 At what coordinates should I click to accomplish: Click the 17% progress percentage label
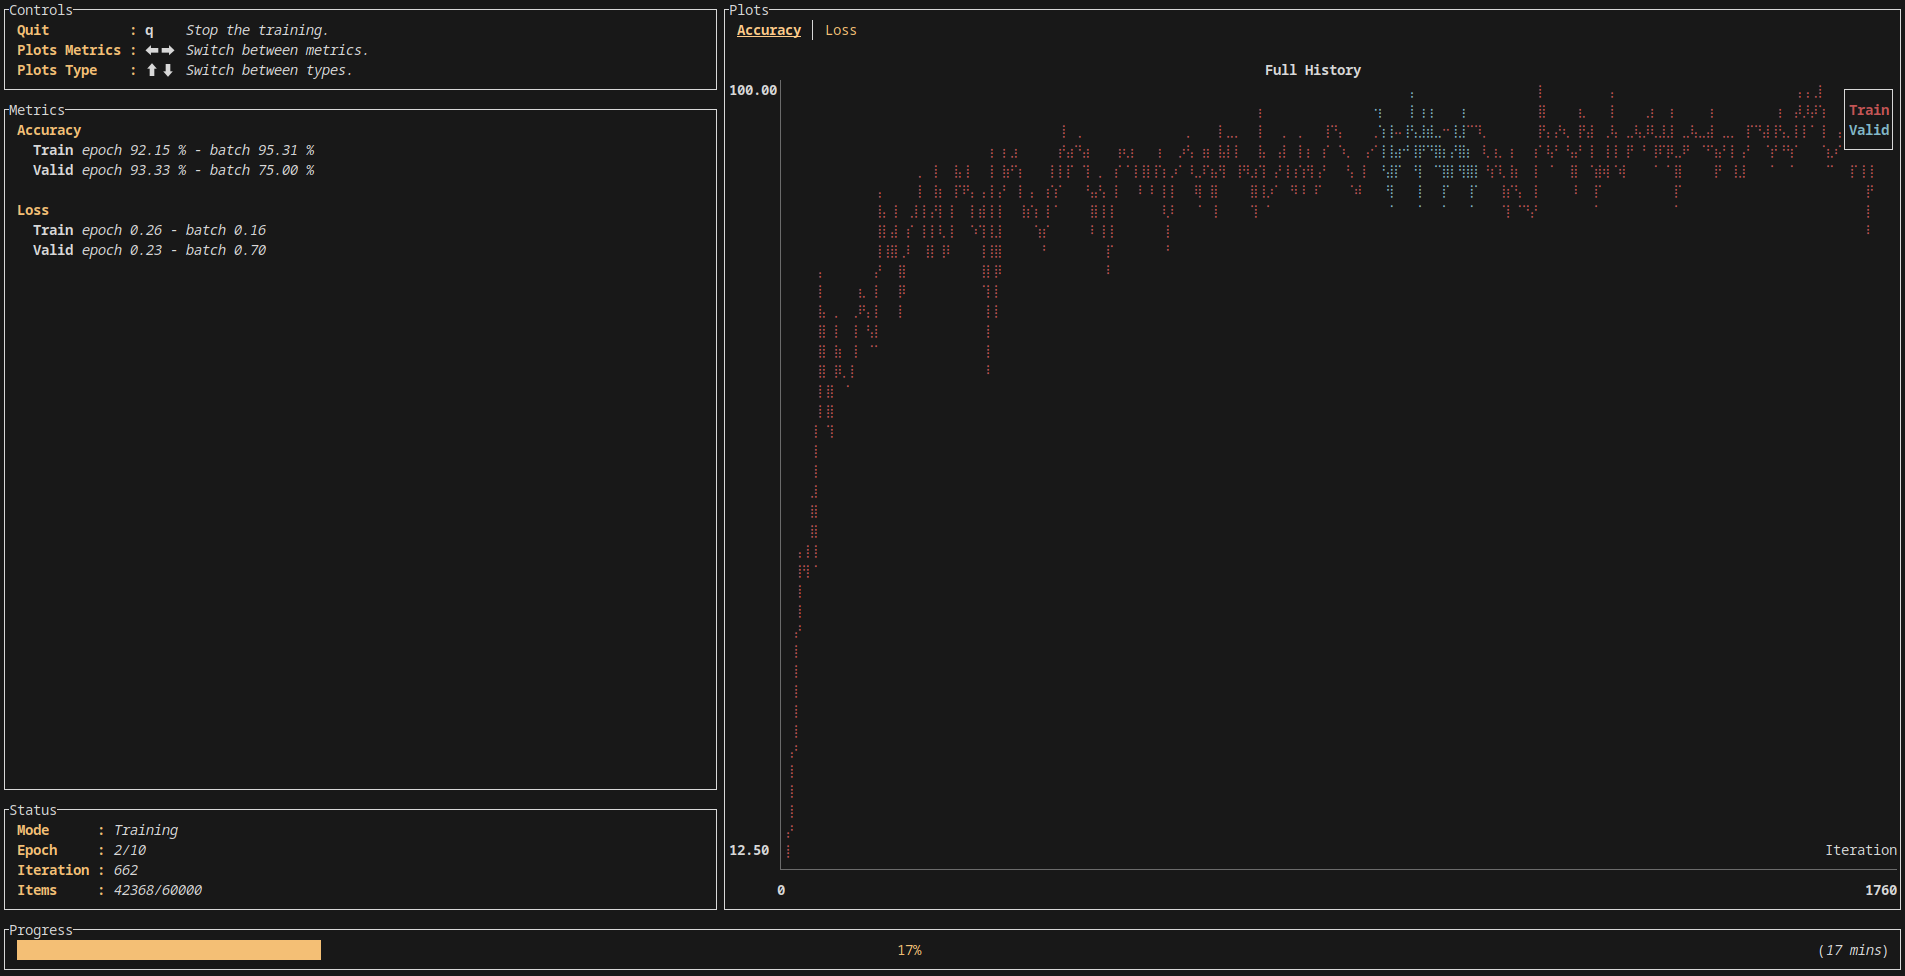pyautogui.click(x=909, y=950)
